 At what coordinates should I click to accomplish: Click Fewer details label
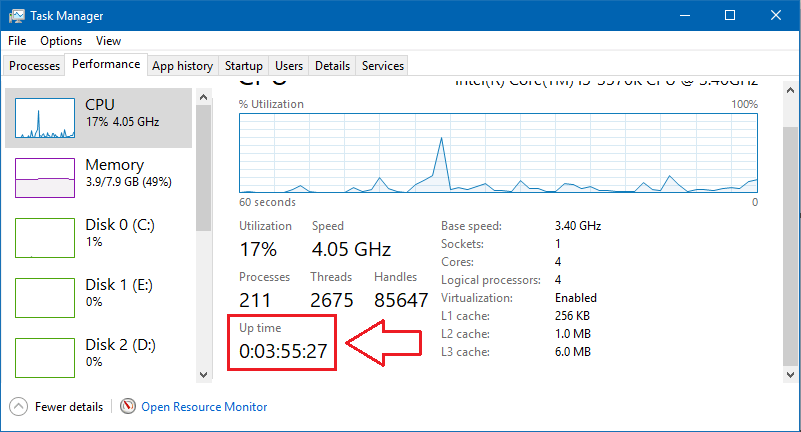point(69,407)
